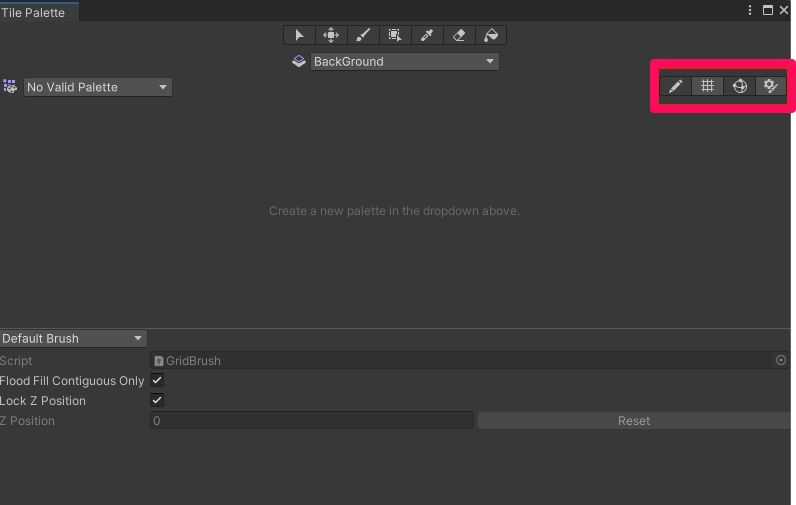Viewport: 796px width, 505px height.
Task: Pick the Box Fill tool
Action: (395, 35)
